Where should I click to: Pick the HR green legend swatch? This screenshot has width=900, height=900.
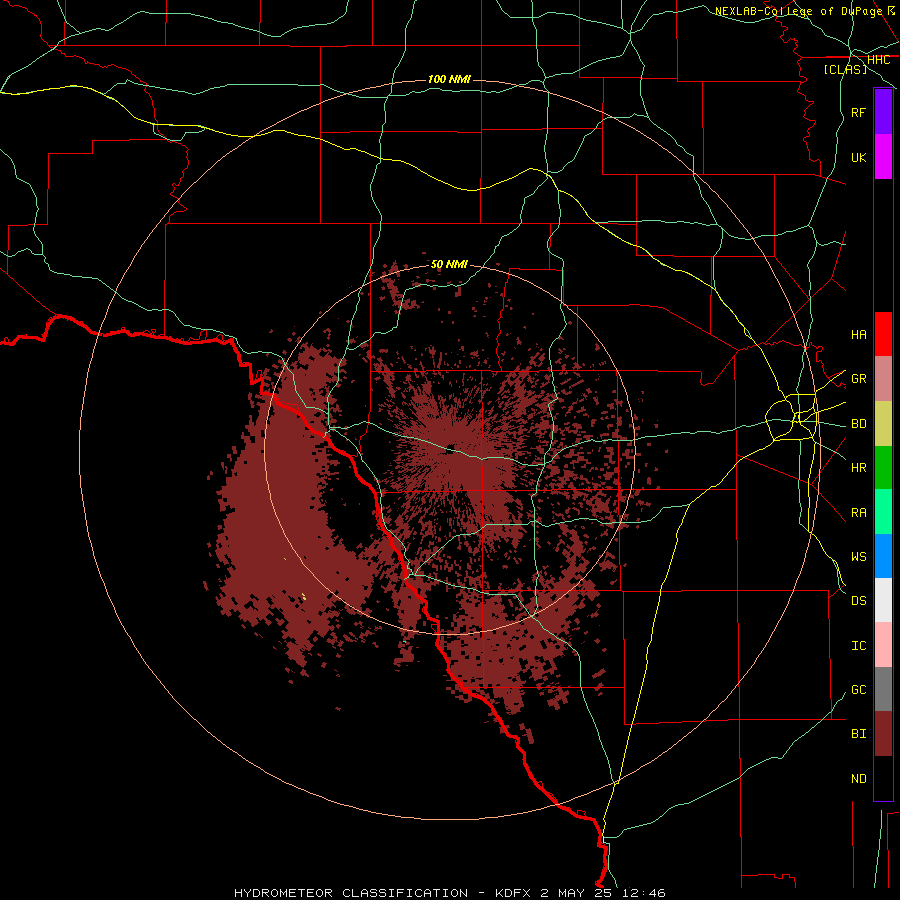883,468
